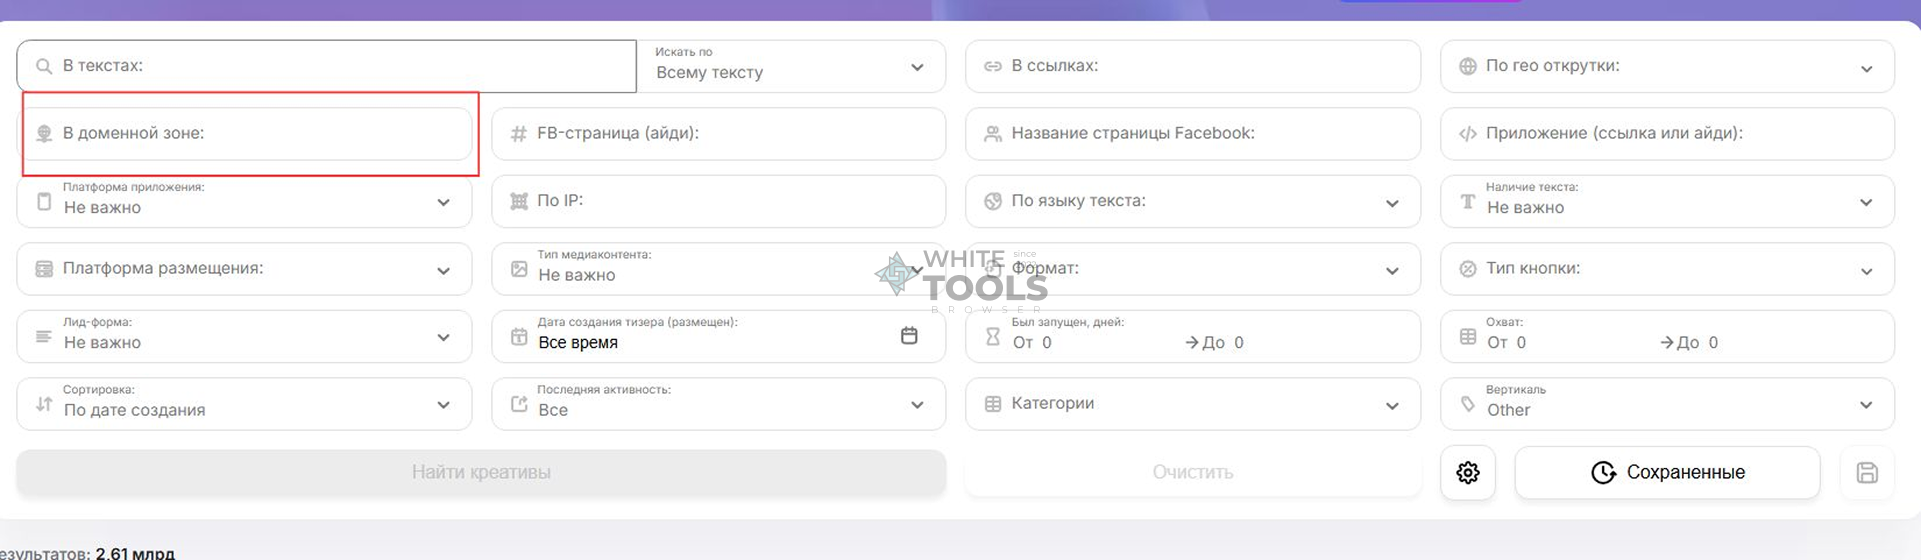
Task: Open the По языку текста dropdown
Action: (1192, 201)
